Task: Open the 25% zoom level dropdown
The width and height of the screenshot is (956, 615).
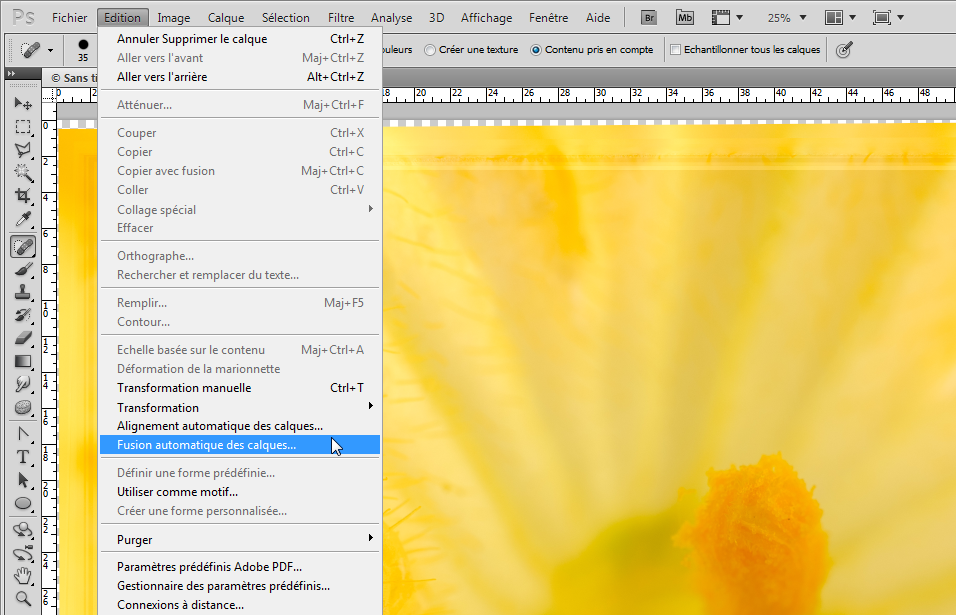Action: (787, 18)
